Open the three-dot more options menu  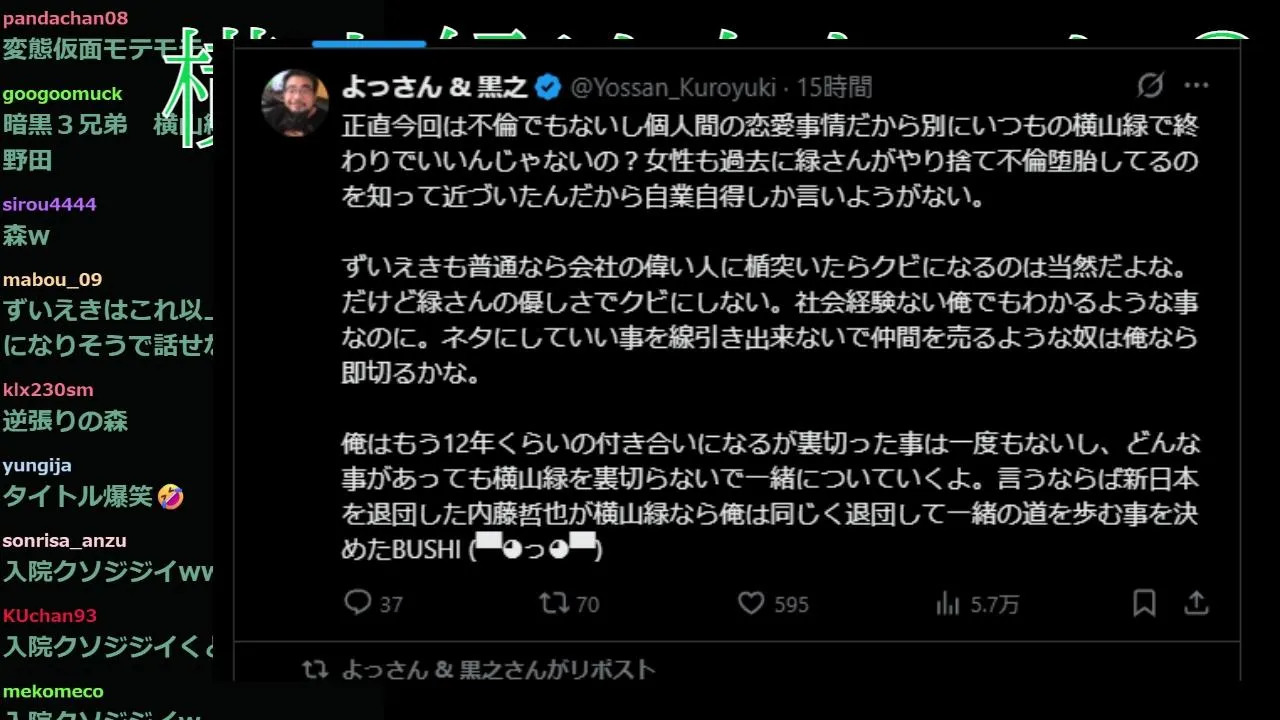coord(1196,86)
